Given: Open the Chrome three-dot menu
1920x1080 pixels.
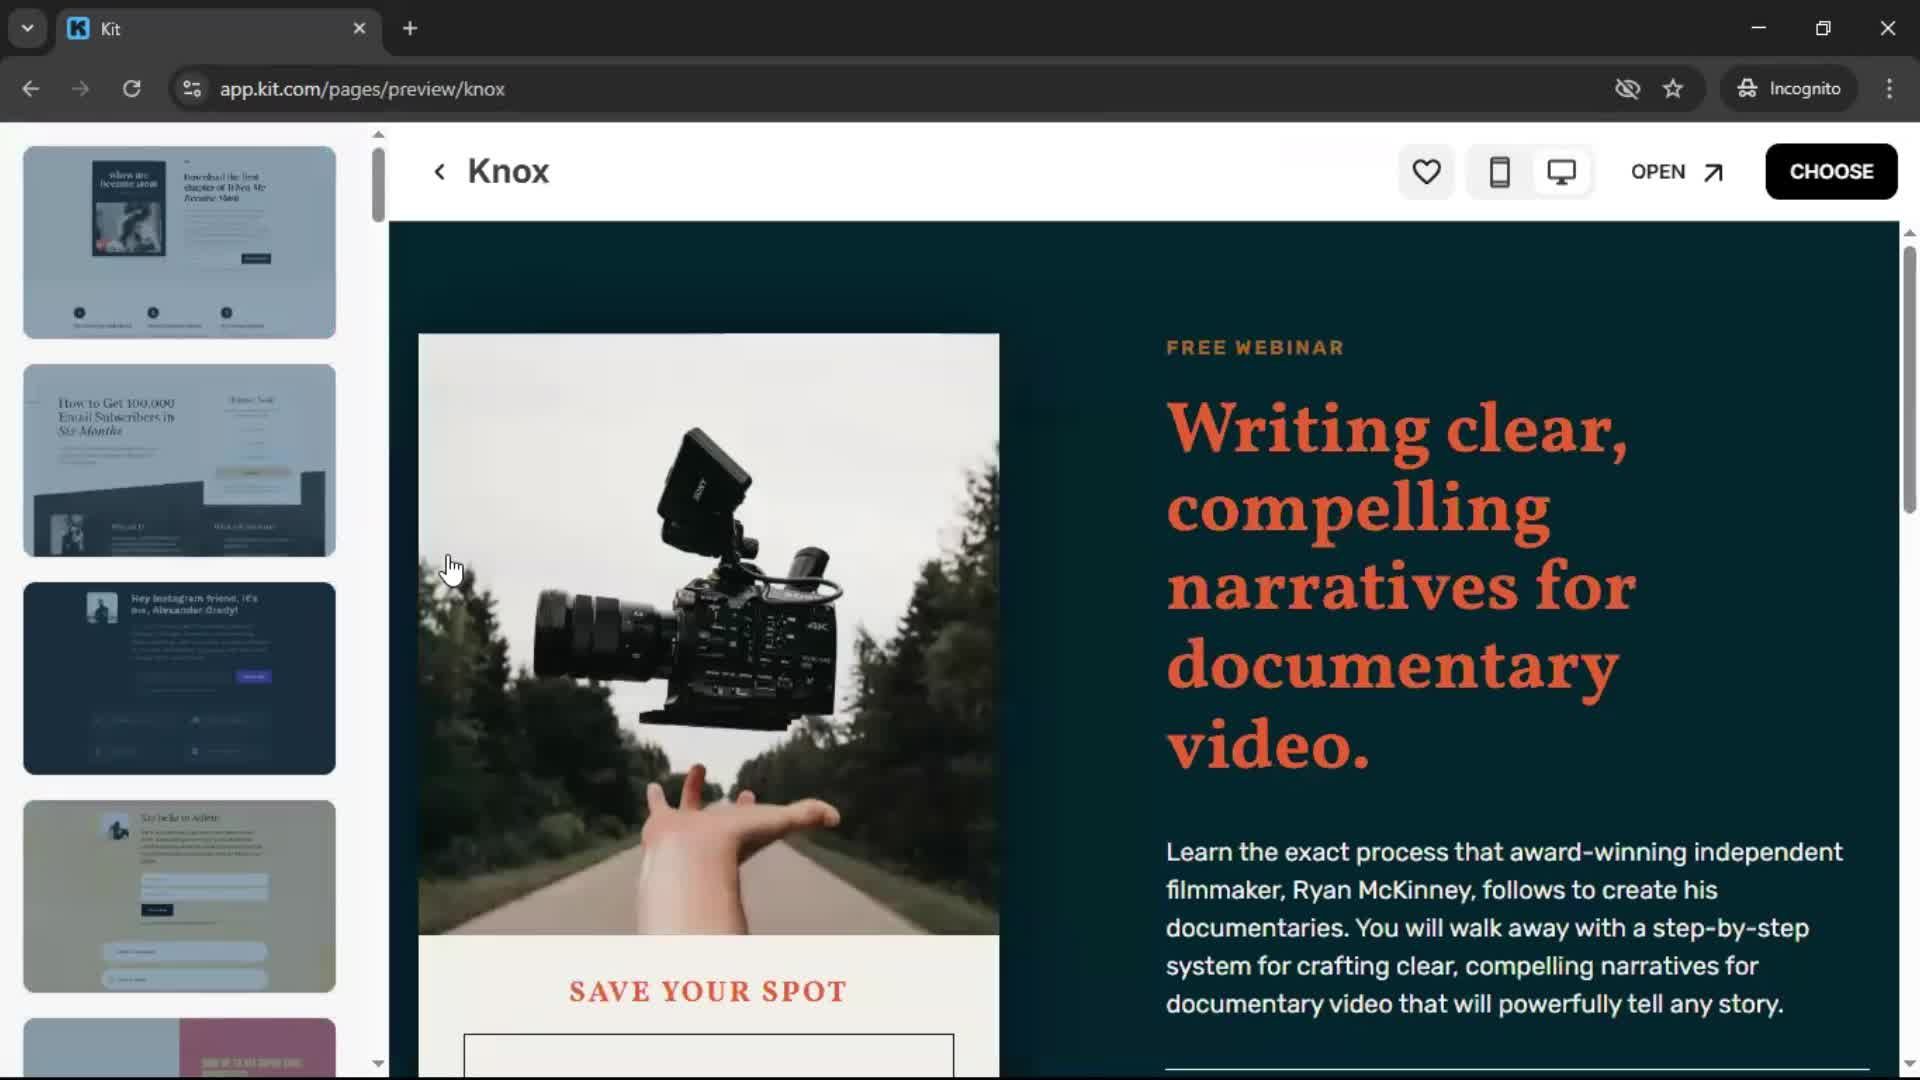Looking at the screenshot, I should [x=1889, y=88].
